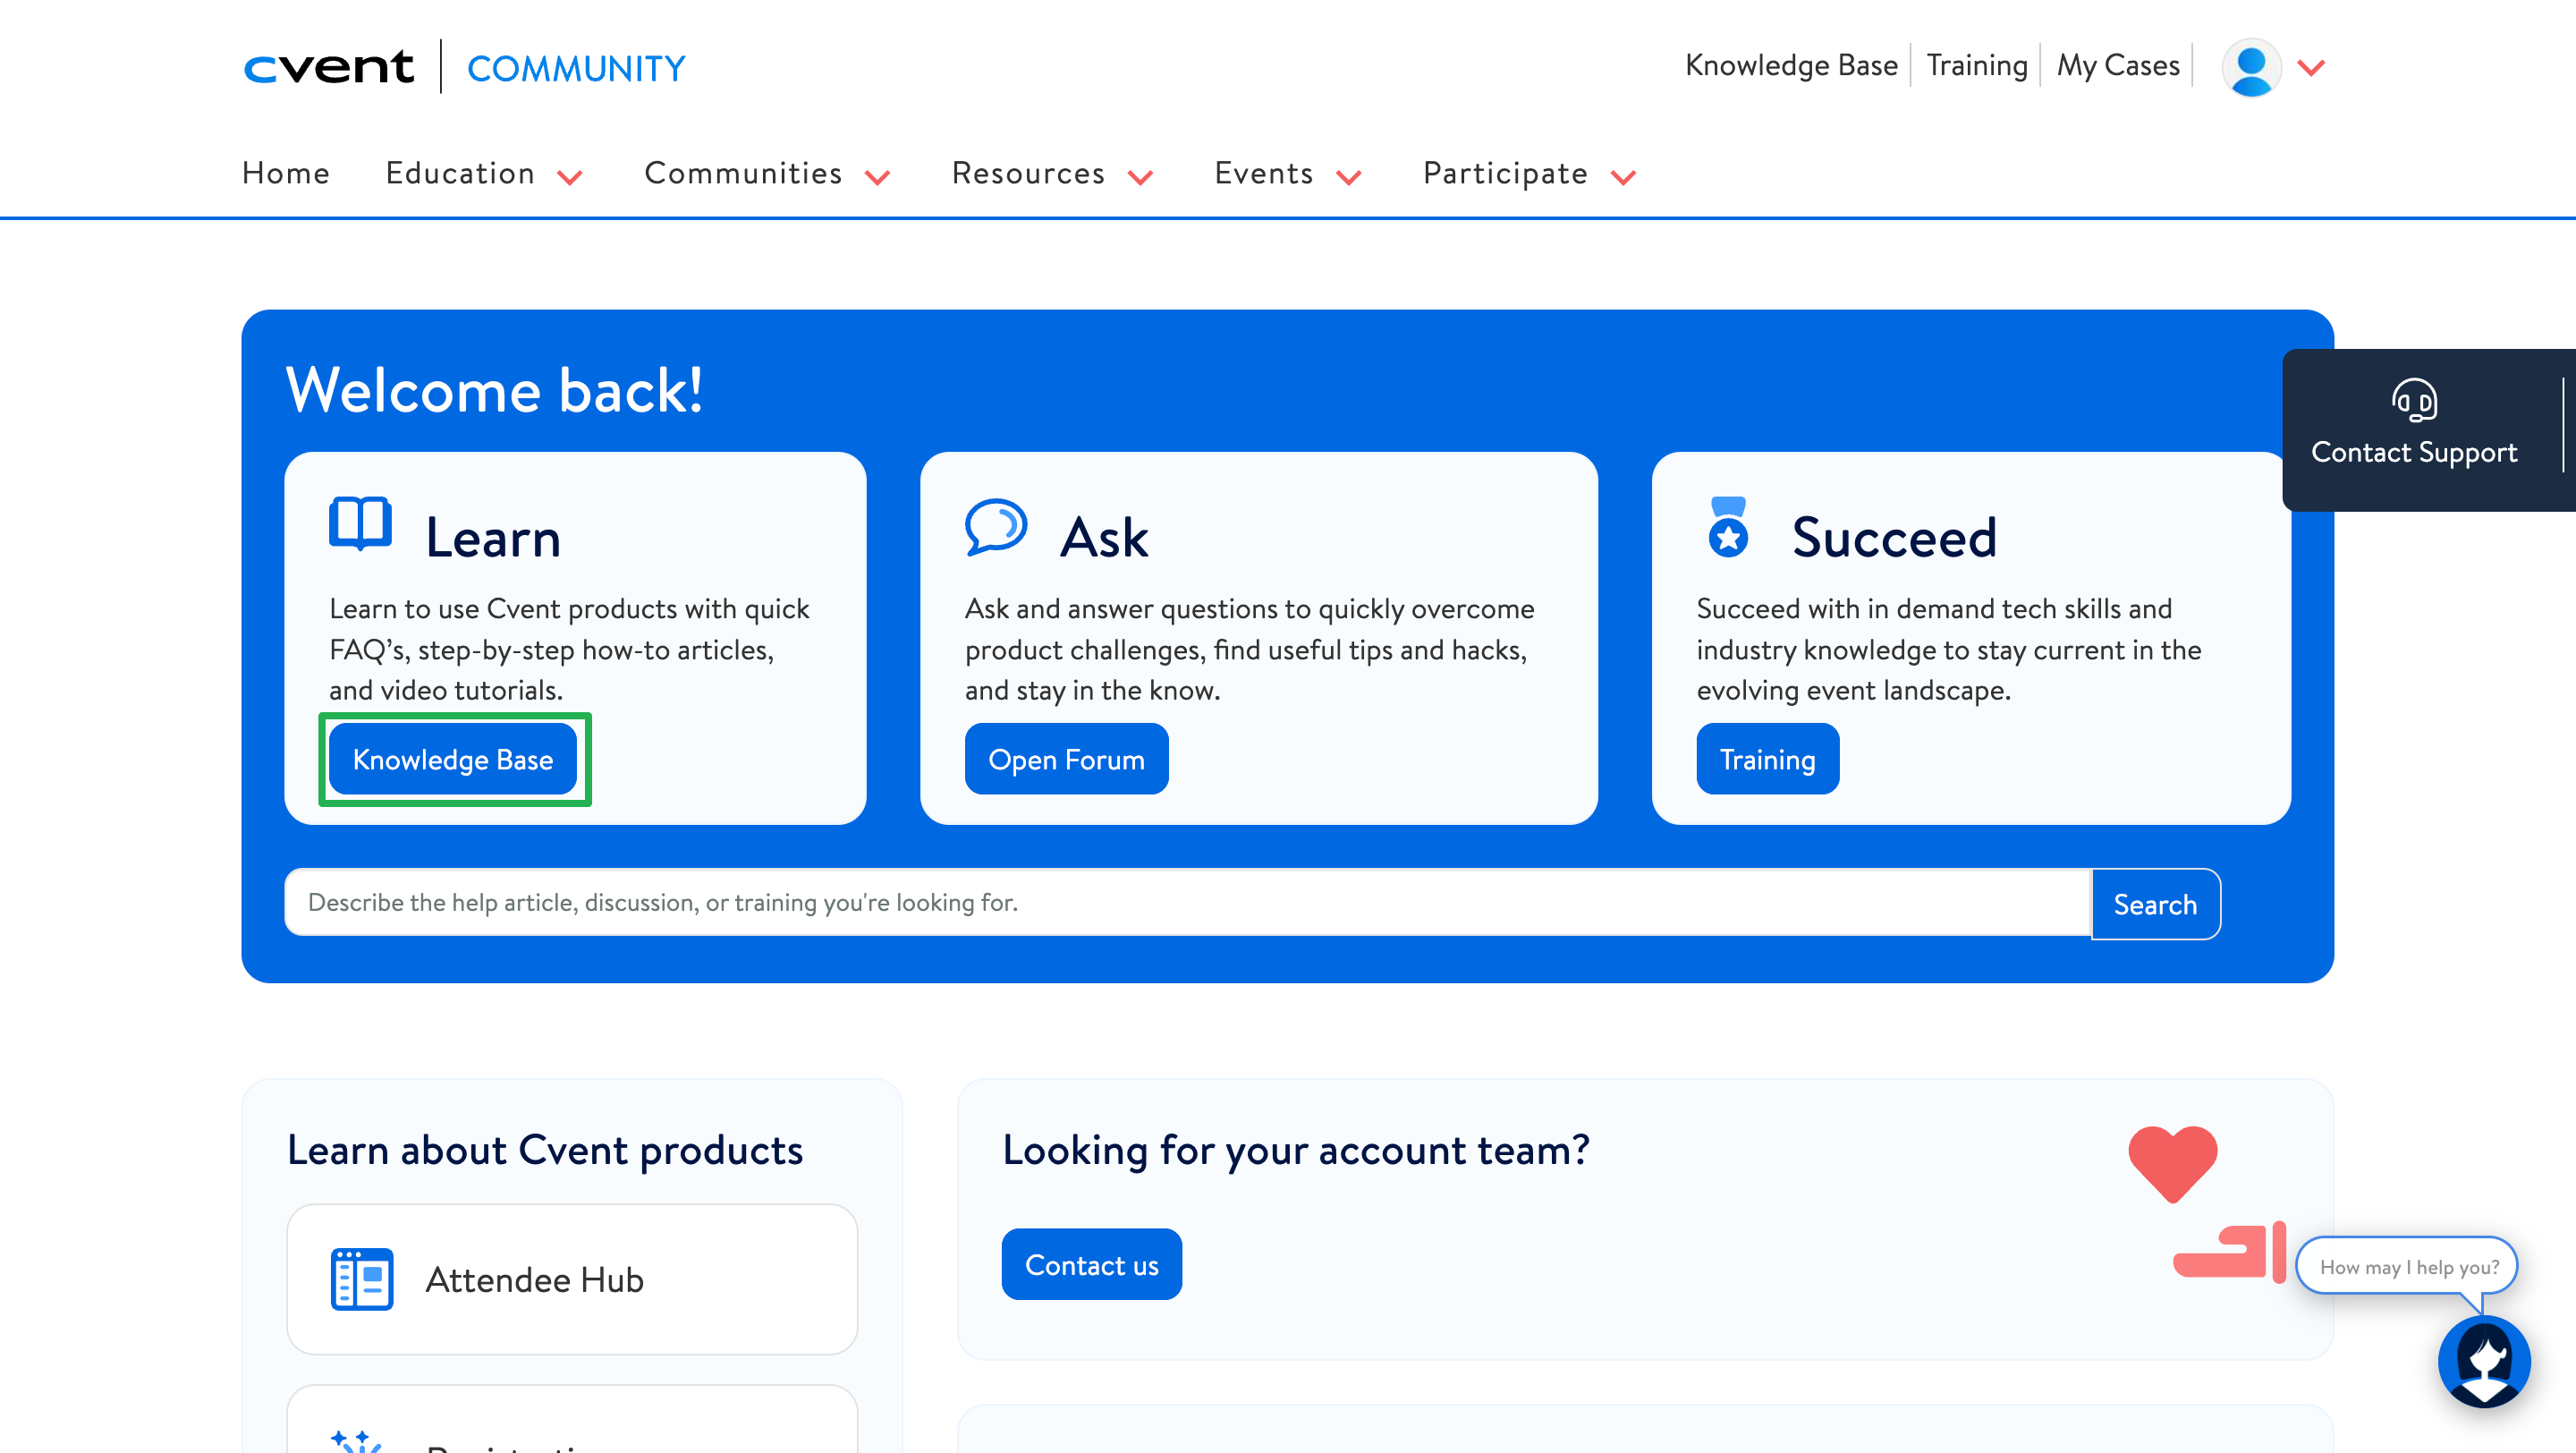Open the user profile avatar
2576x1453 pixels.
click(x=2251, y=67)
